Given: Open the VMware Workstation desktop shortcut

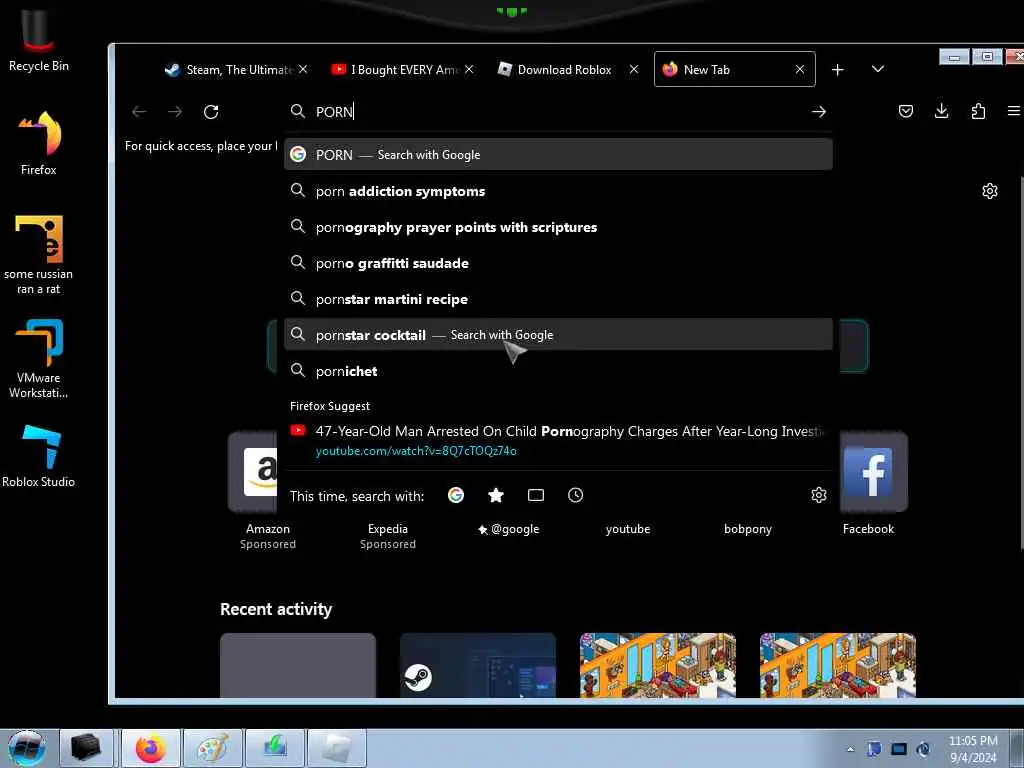Looking at the screenshot, I should pos(39,358).
